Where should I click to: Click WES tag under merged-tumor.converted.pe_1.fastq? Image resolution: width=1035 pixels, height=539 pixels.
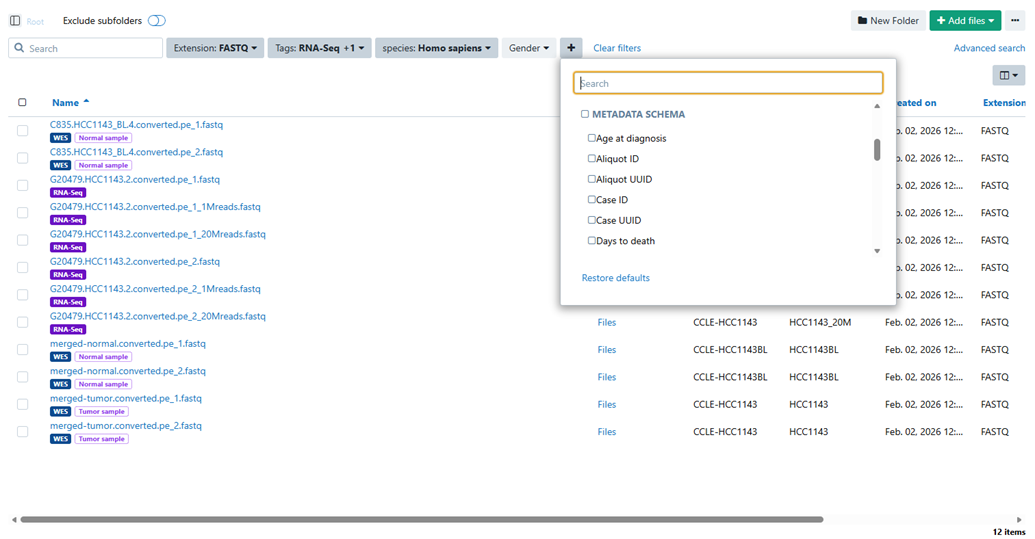60,412
